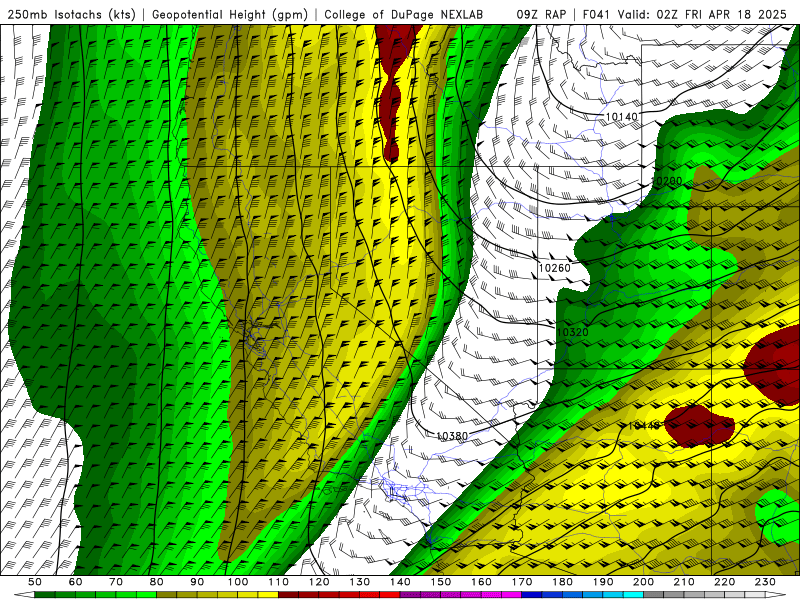This screenshot has width=800, height=600.
Task: Click the 190 value on the legend
Action: click(603, 582)
